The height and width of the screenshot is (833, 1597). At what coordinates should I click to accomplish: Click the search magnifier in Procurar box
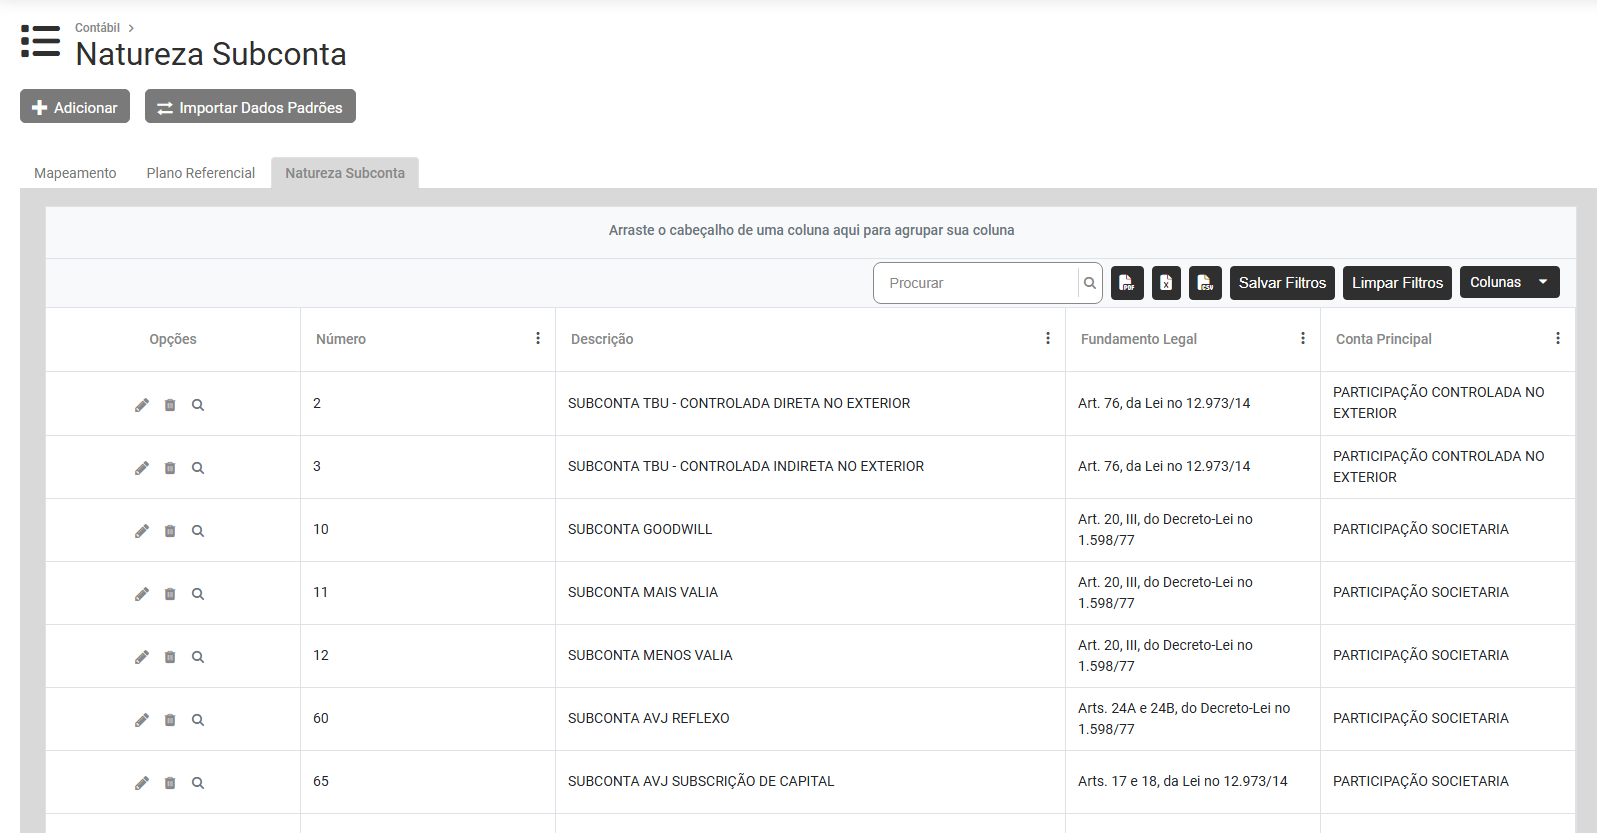(x=1090, y=283)
